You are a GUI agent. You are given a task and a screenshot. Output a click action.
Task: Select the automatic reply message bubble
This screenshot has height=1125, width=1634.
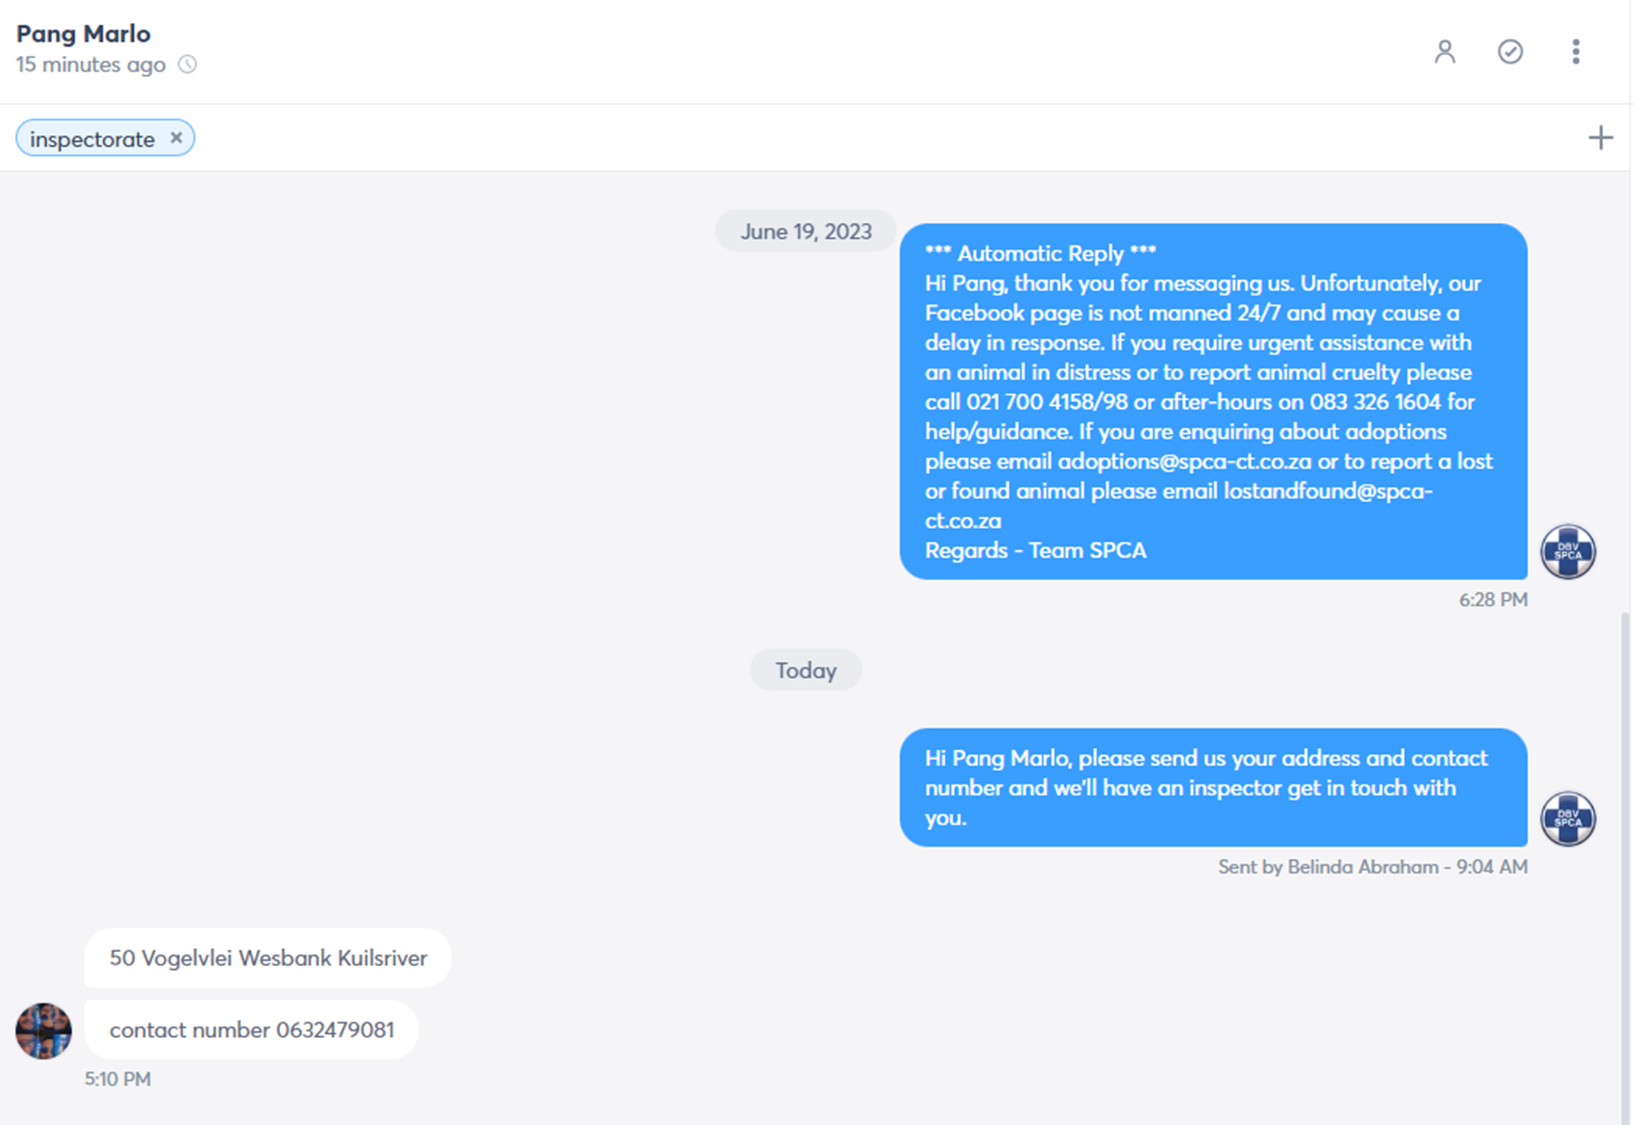click(x=1213, y=401)
